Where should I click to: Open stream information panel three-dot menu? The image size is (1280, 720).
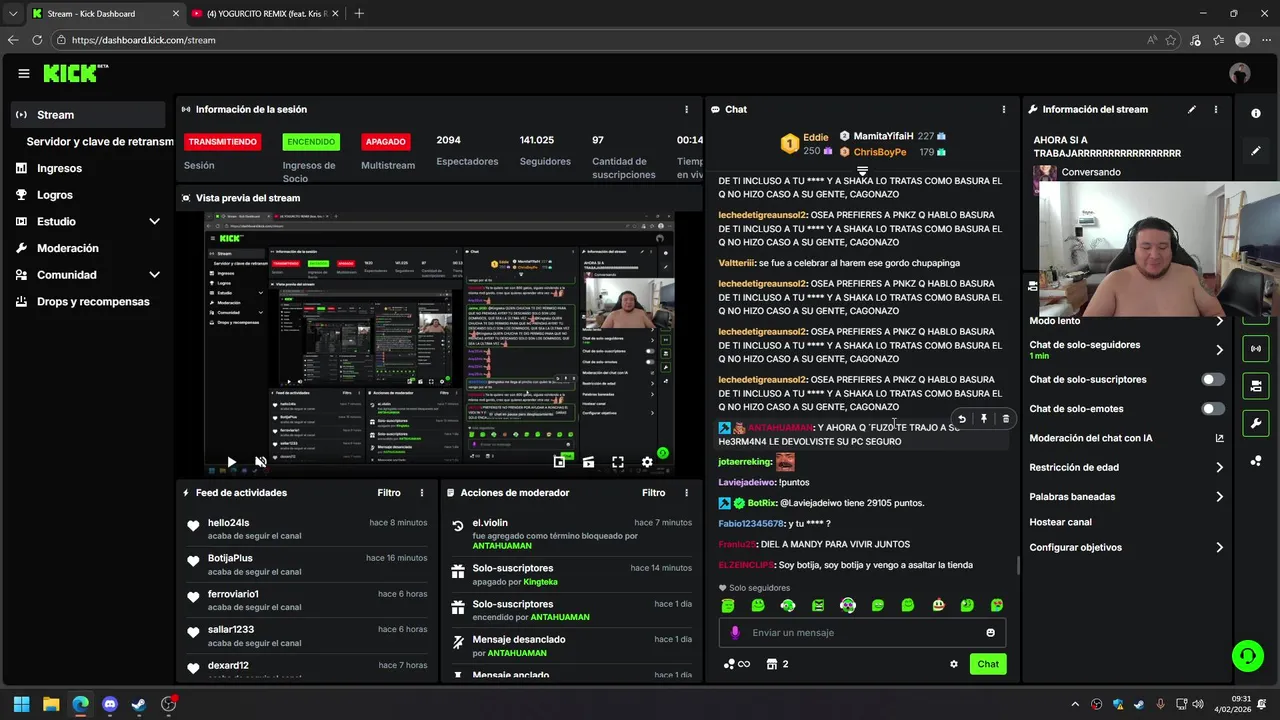tap(1216, 109)
